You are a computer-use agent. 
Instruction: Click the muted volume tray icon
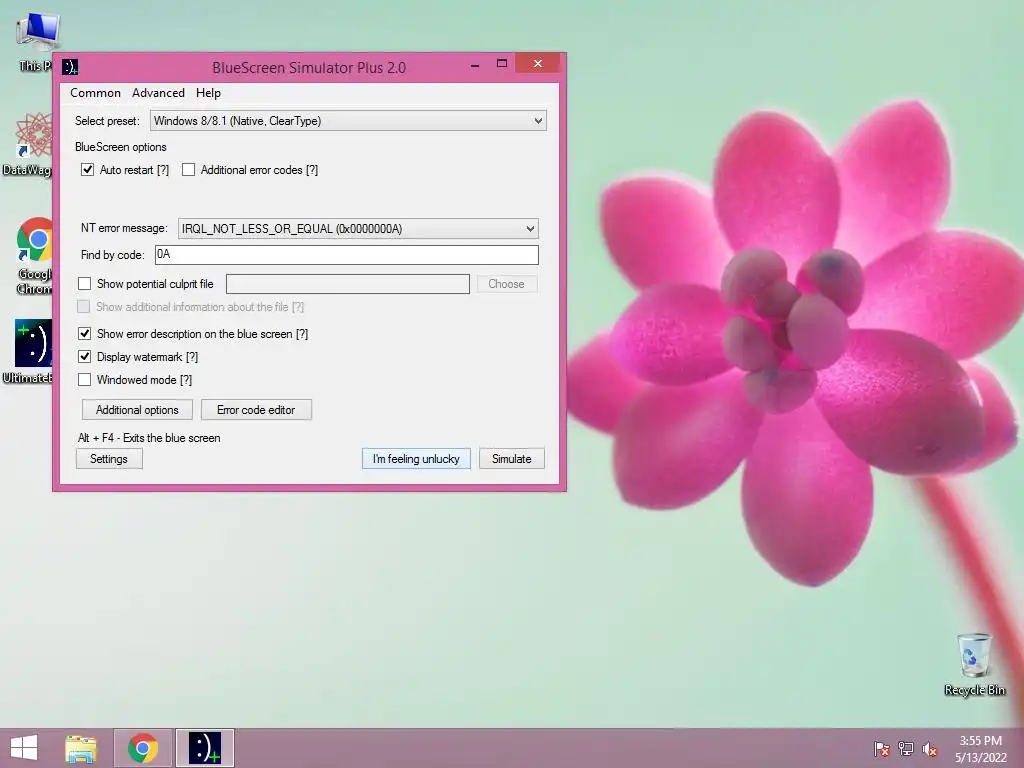pos(930,749)
